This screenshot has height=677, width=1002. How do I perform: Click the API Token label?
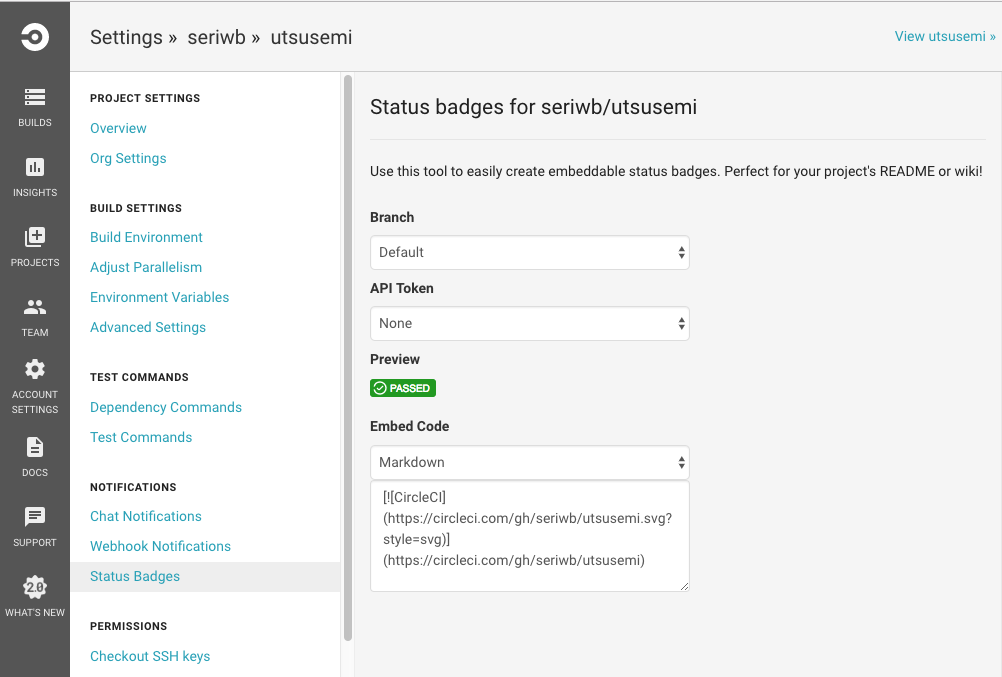pos(402,288)
